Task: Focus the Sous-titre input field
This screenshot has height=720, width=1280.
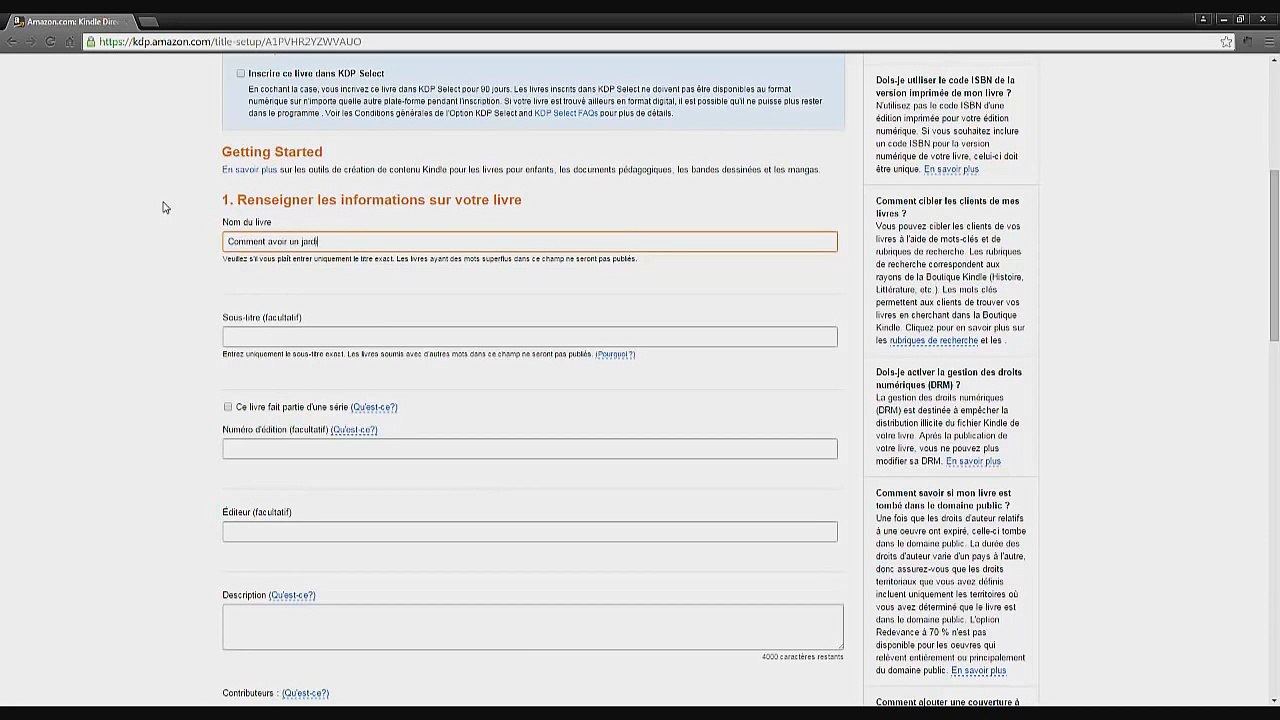Action: coord(530,337)
